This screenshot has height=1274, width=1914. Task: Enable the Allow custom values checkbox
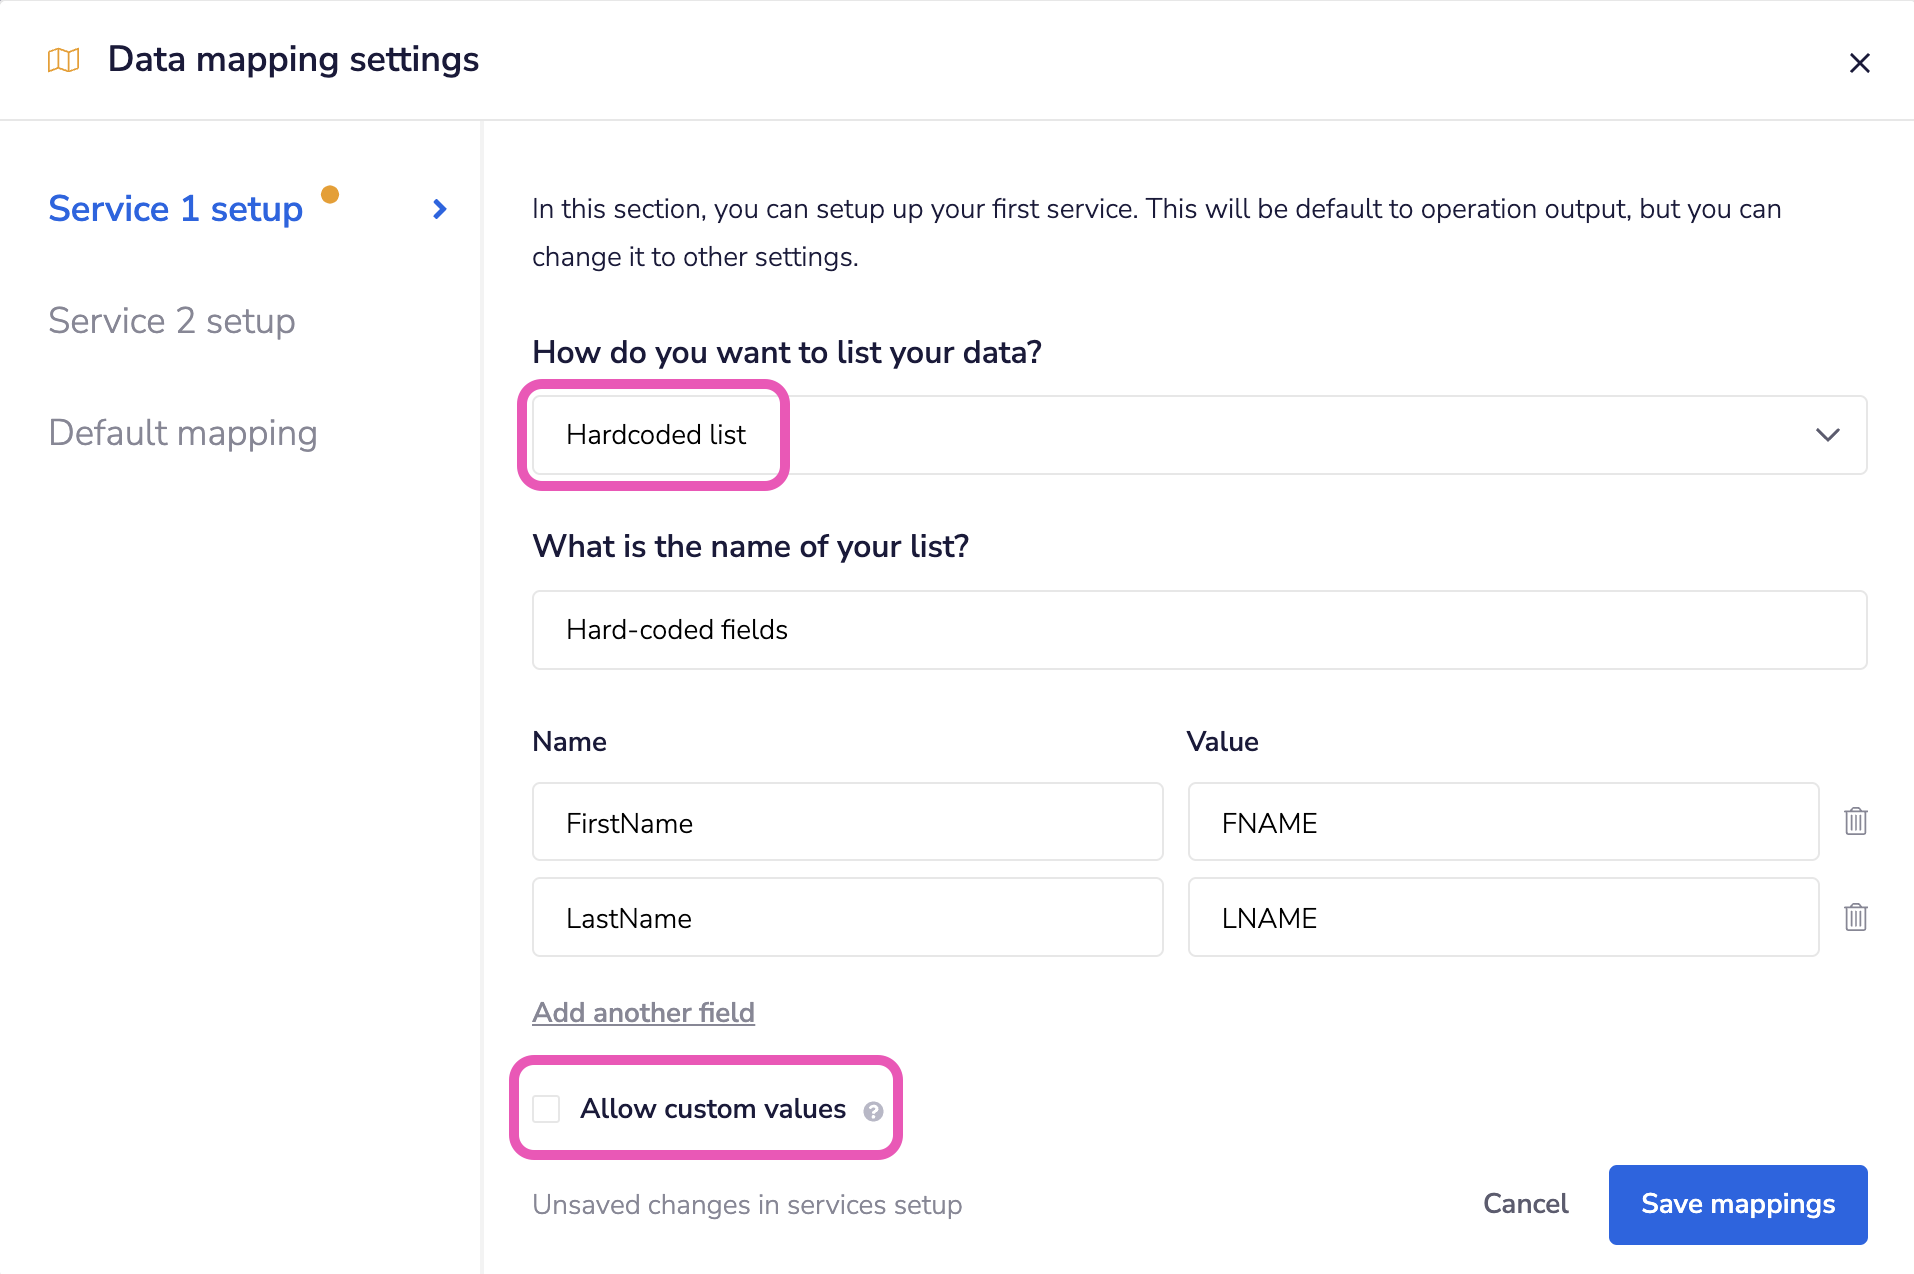pos(546,1108)
